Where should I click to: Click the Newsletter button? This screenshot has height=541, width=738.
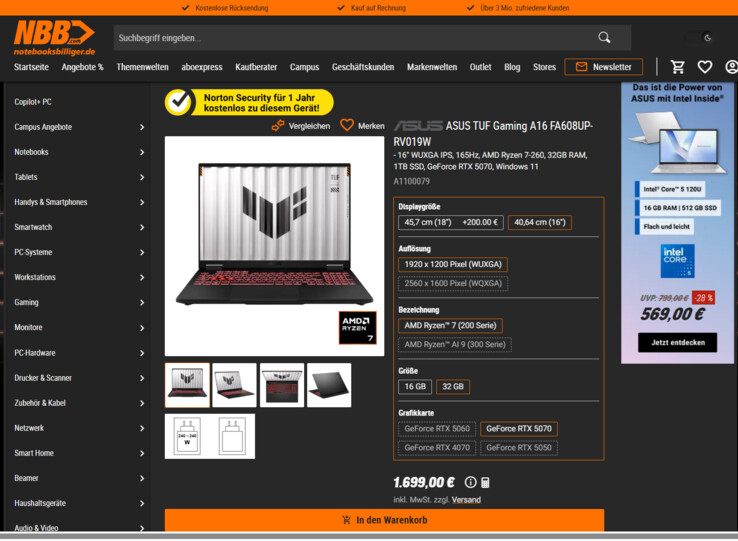604,67
